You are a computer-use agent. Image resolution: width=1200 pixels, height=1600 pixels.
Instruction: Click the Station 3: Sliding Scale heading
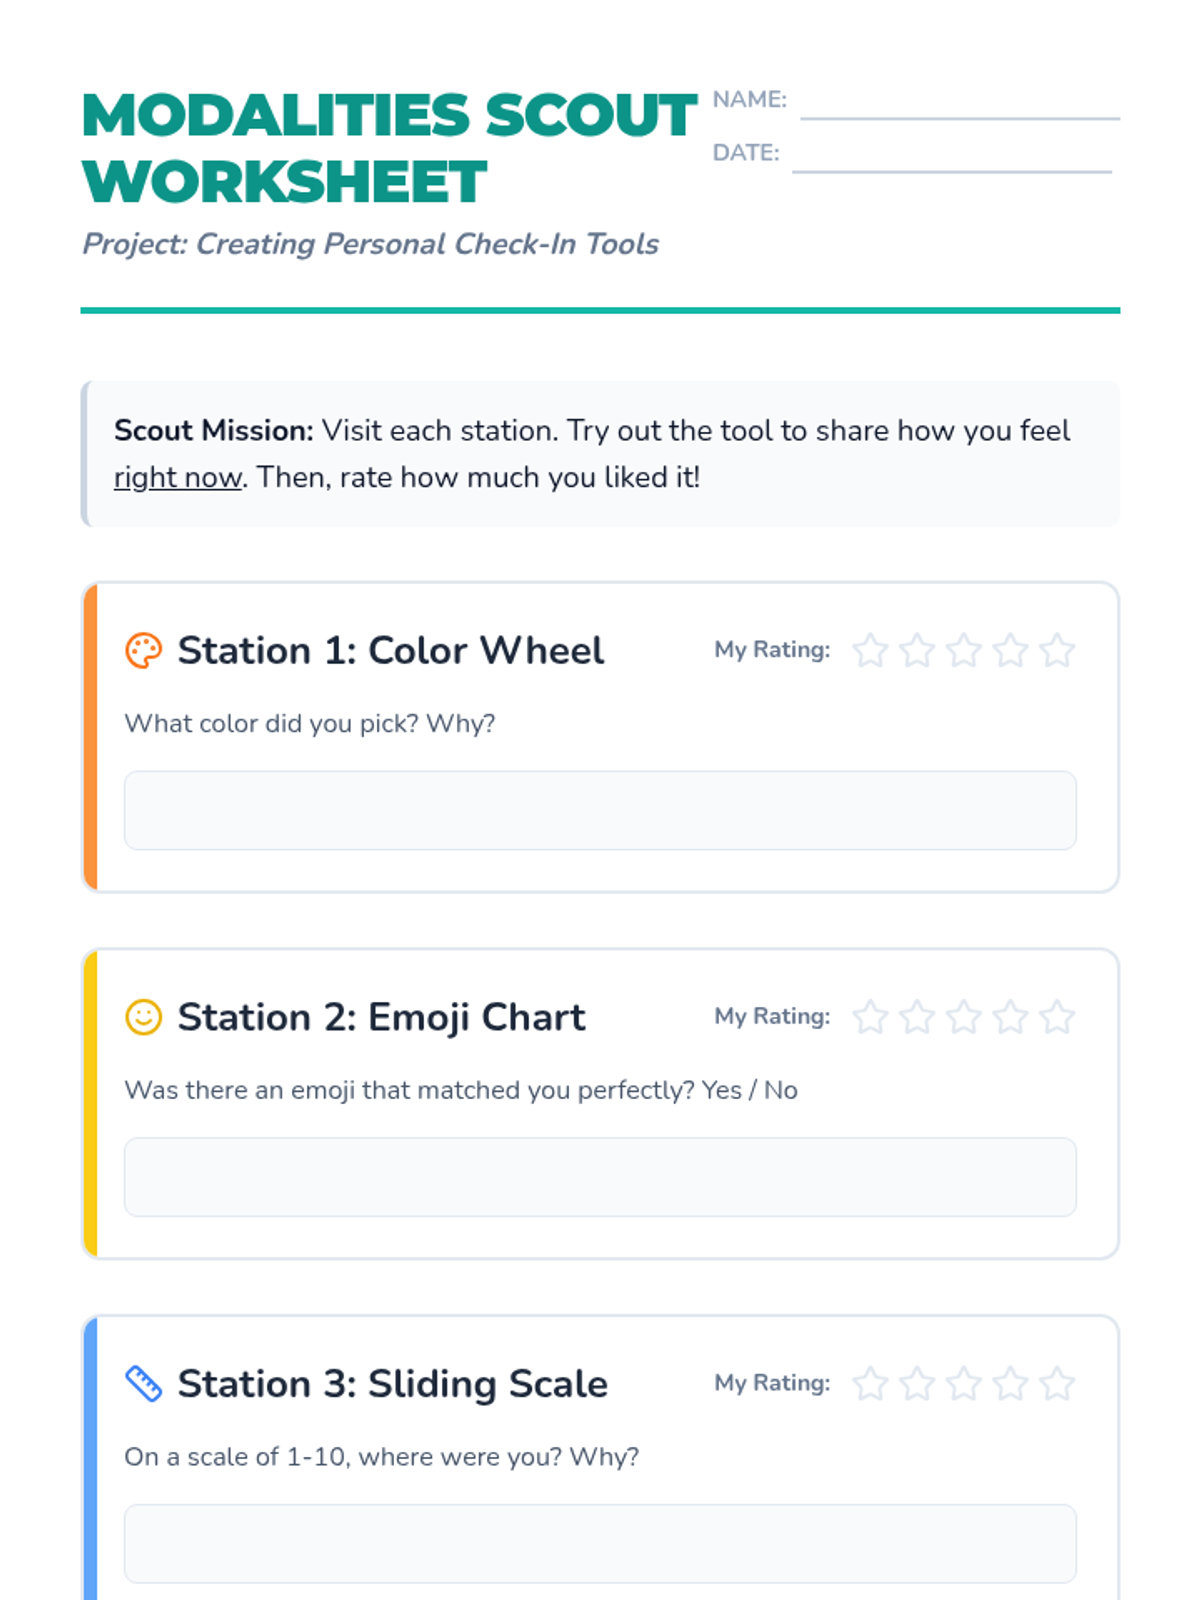click(x=393, y=1384)
